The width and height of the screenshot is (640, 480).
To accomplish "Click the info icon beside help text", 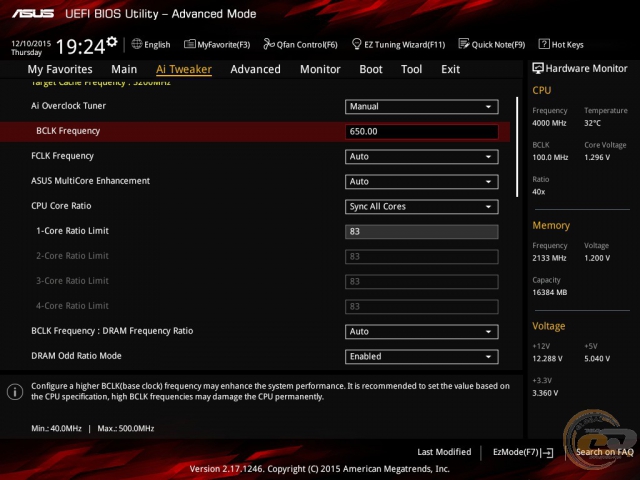I will (15, 392).
